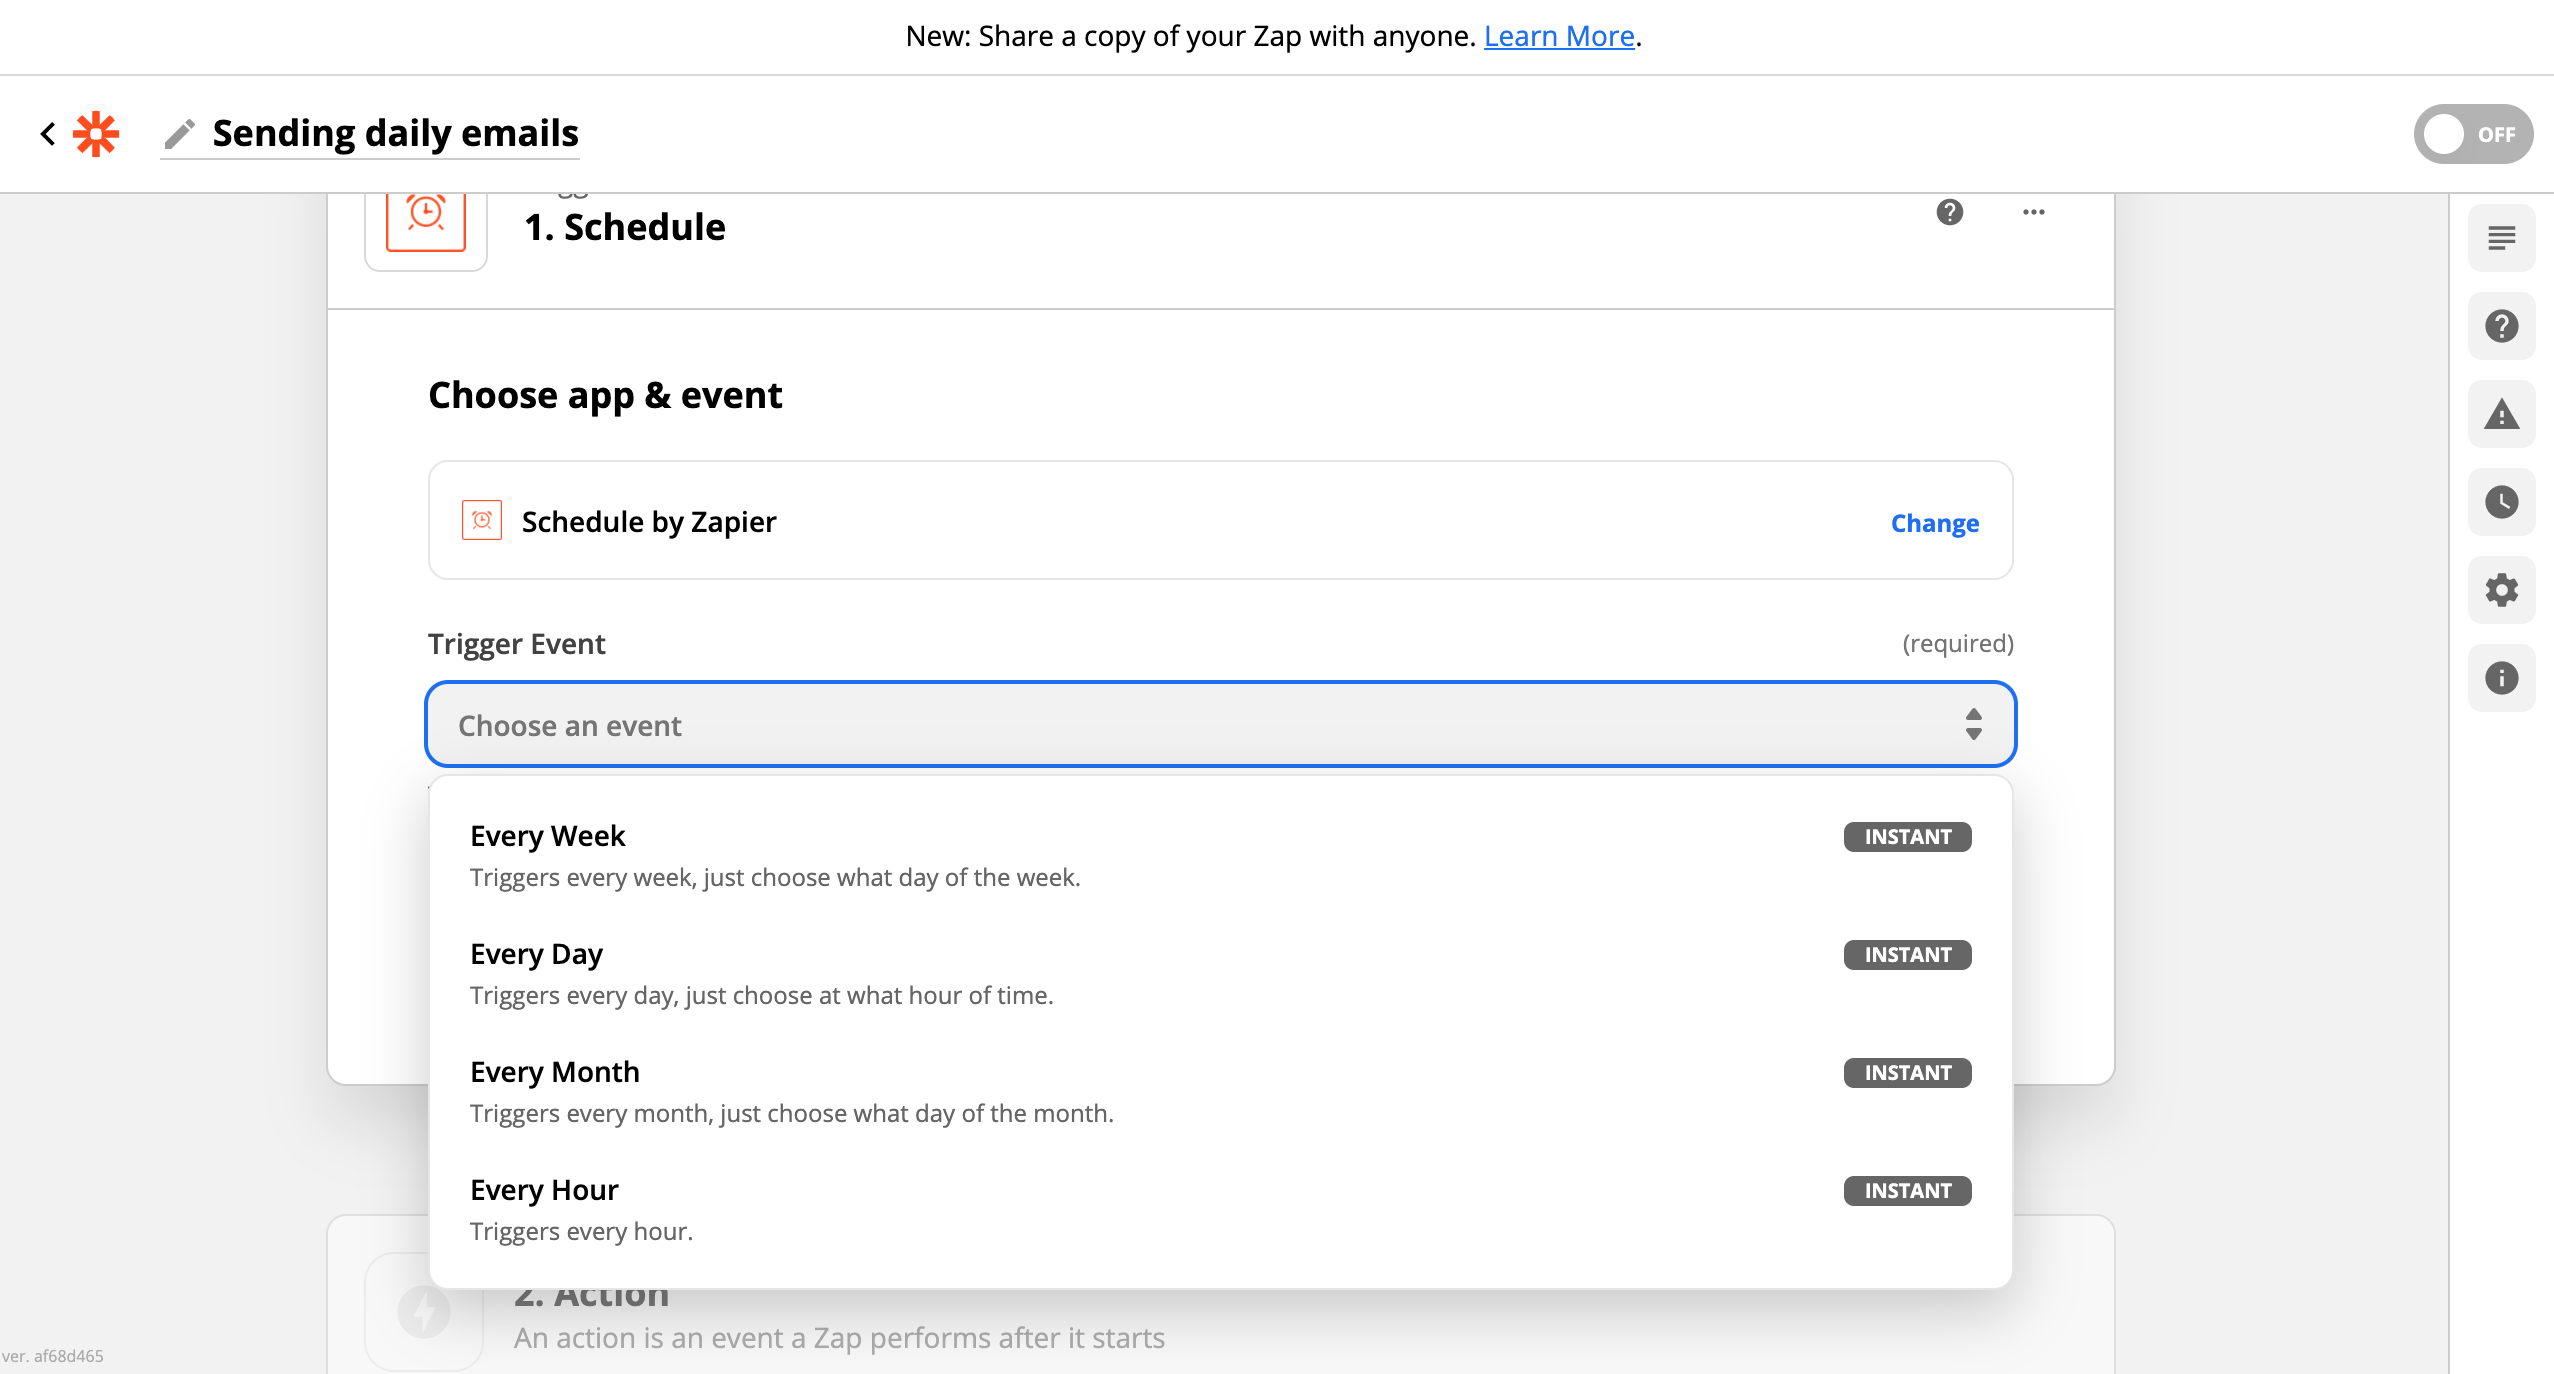Click the pencil icon to rename Zap
The height and width of the screenshot is (1374, 2554).
point(180,133)
